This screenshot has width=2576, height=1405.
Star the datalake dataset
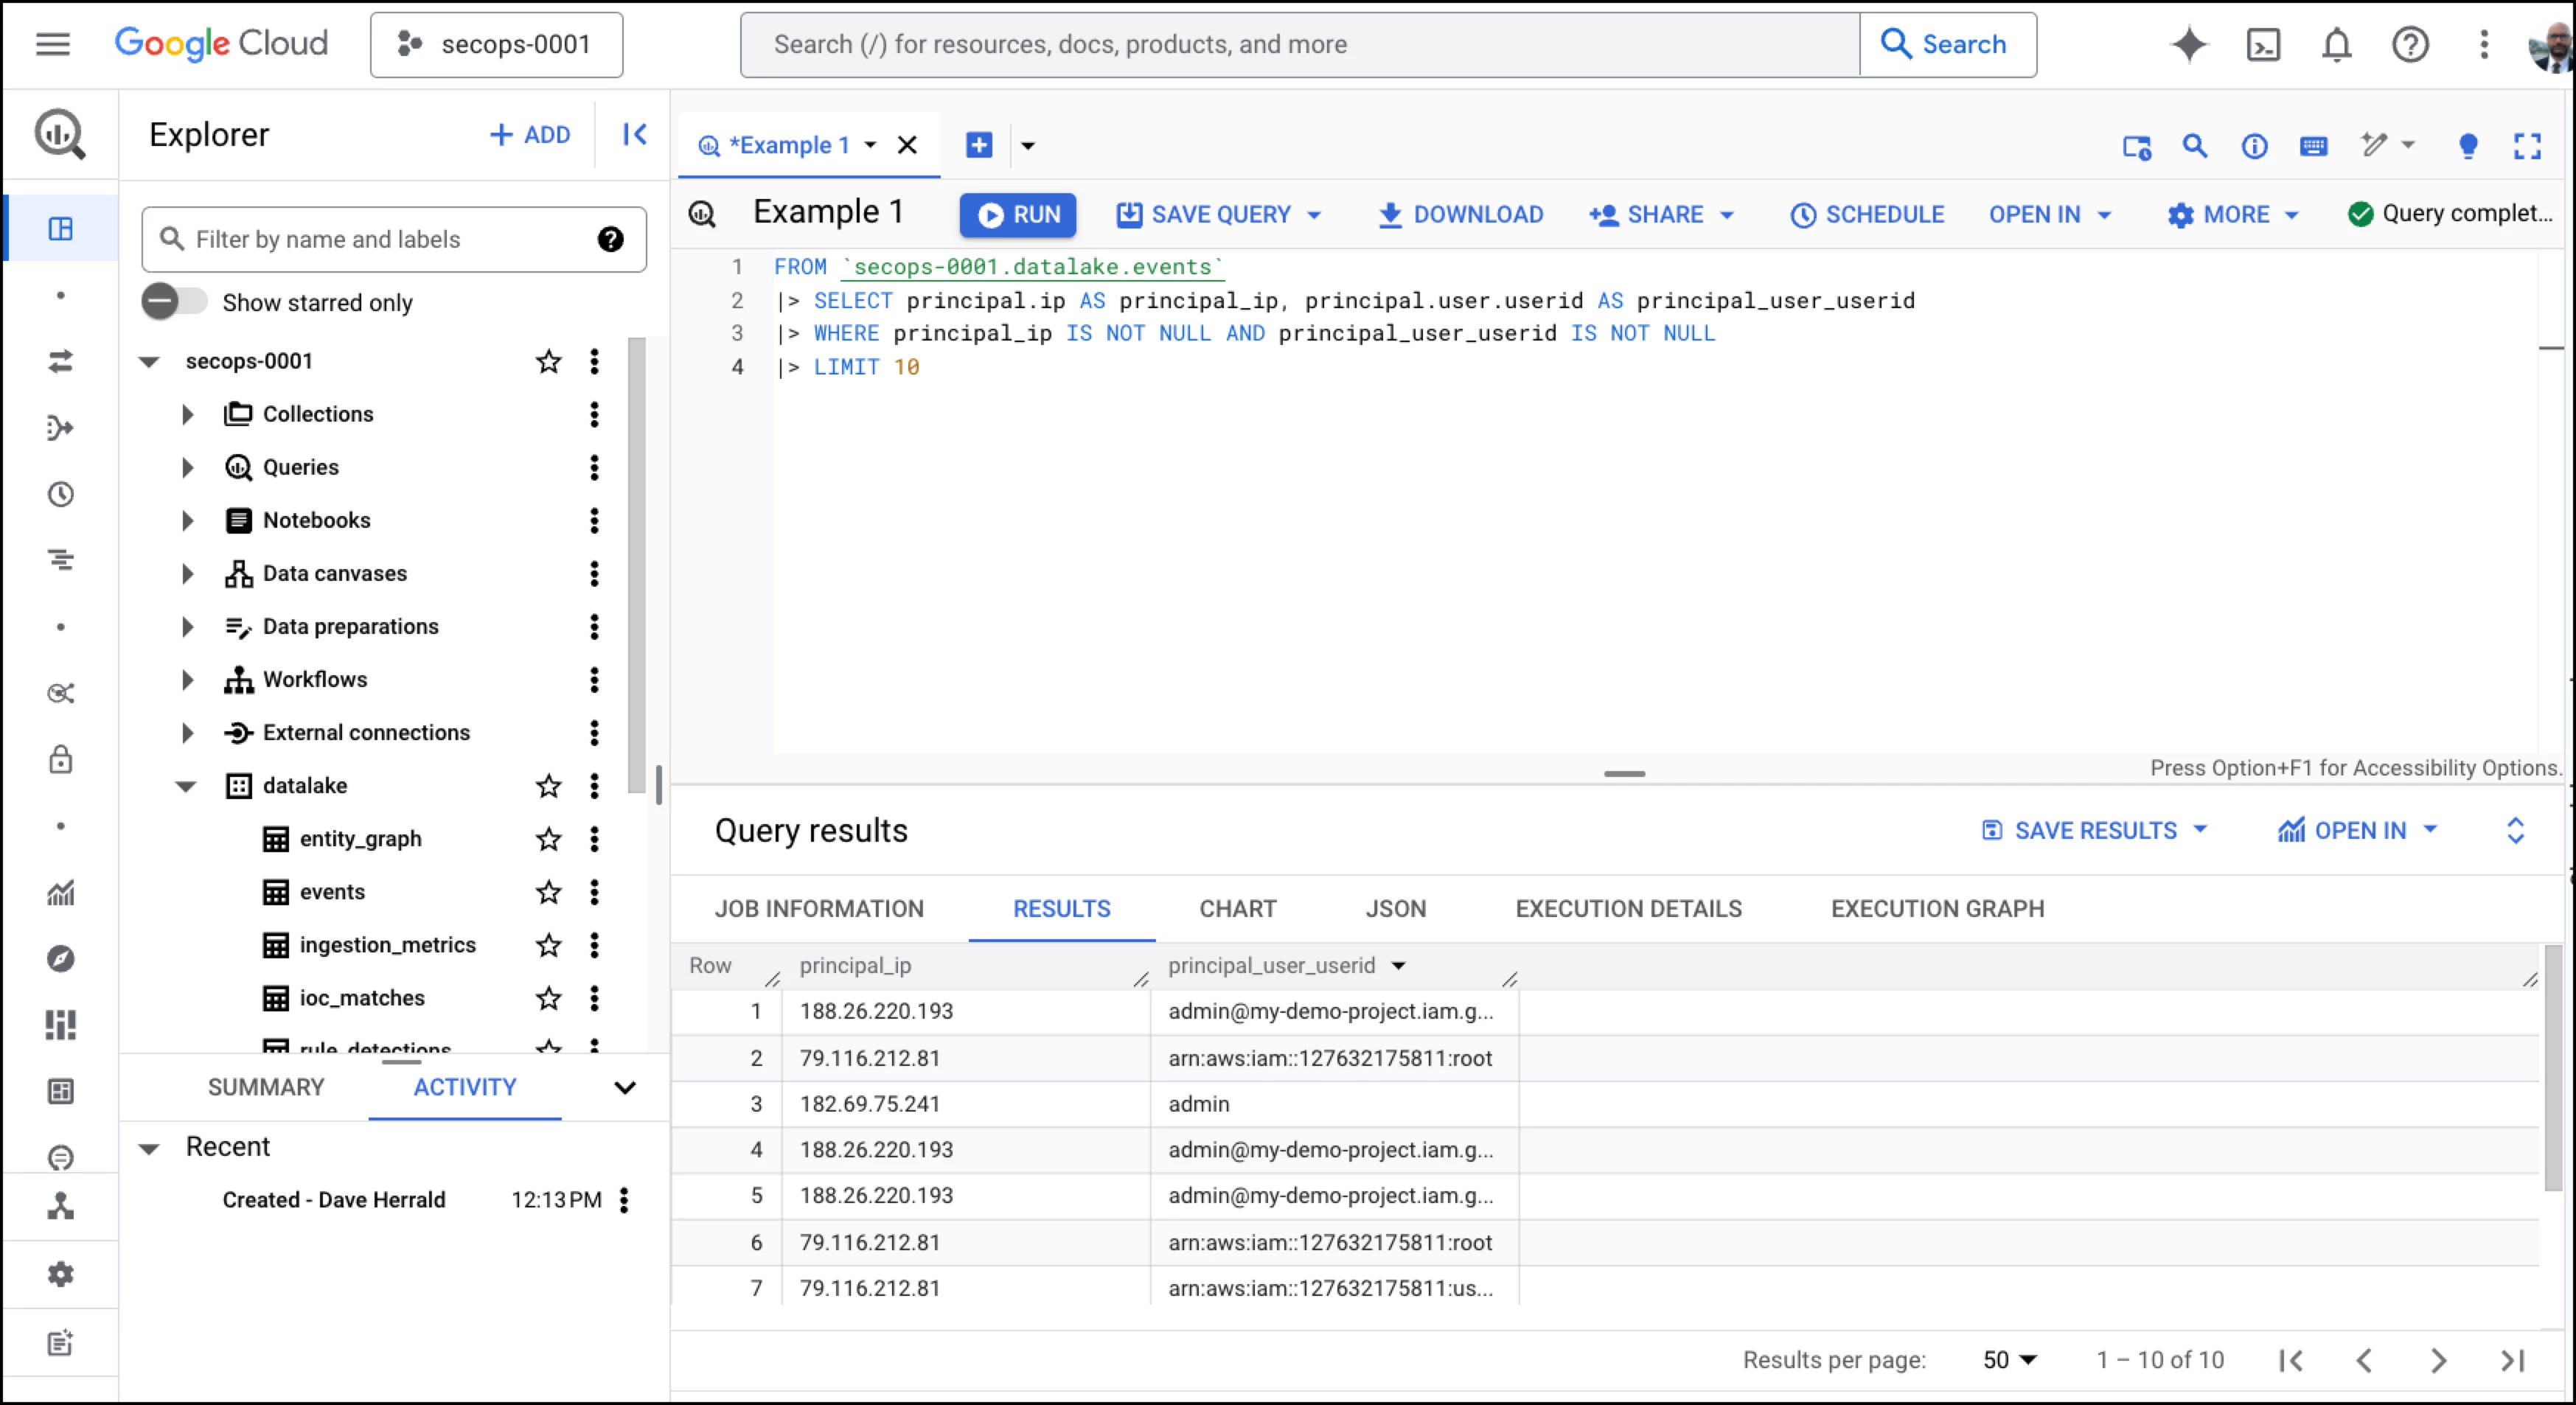548,786
